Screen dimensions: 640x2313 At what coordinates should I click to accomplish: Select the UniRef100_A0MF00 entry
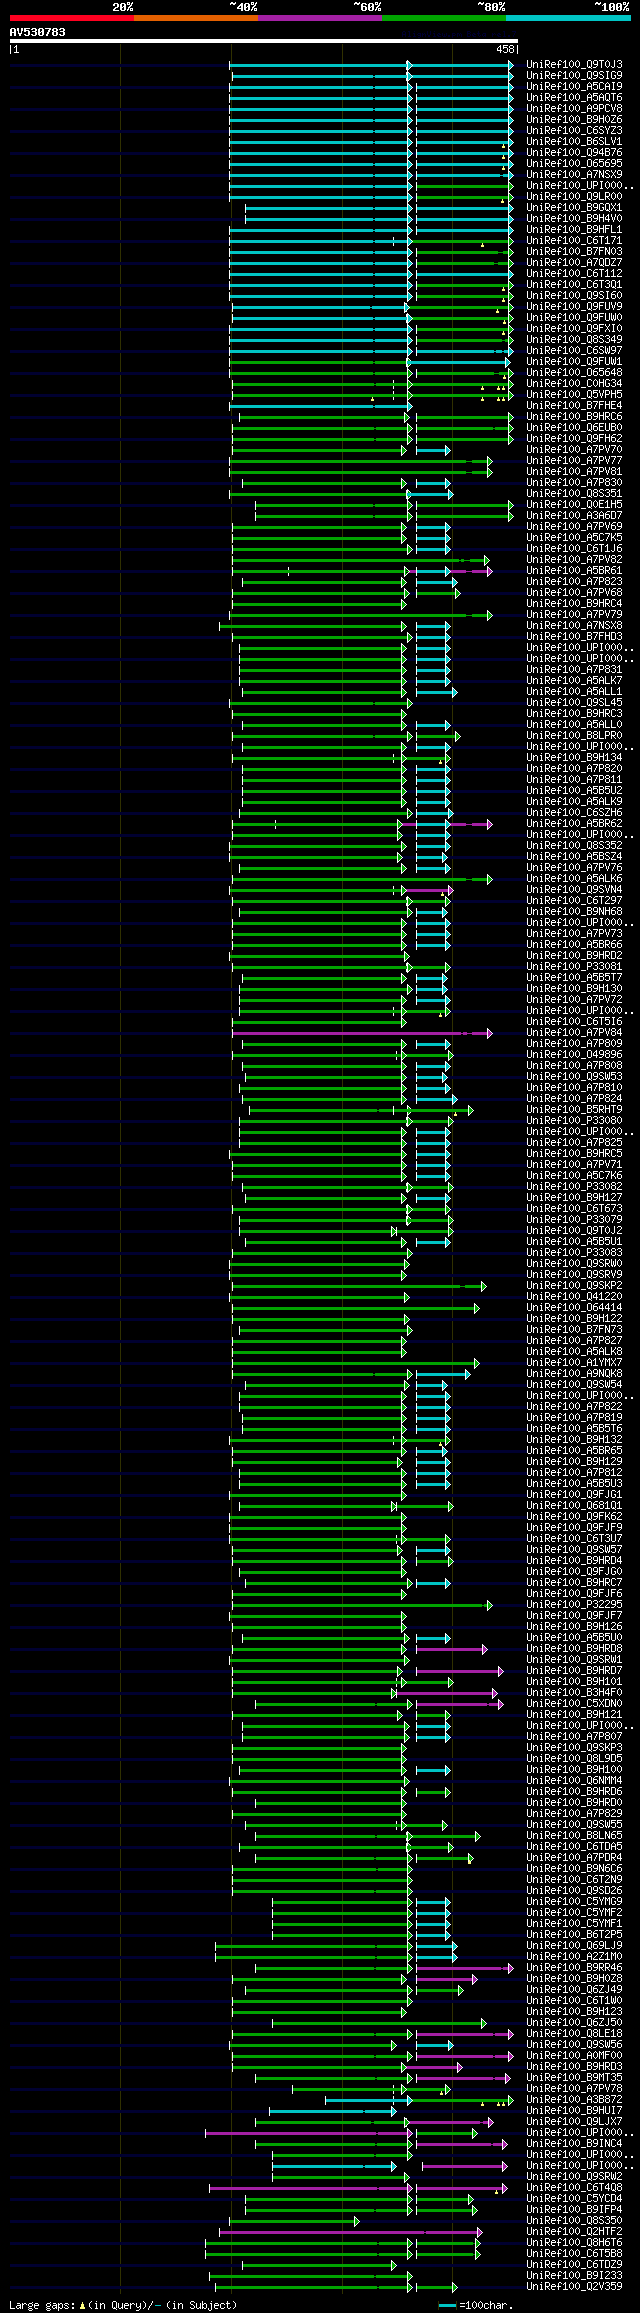(x=574, y=2055)
